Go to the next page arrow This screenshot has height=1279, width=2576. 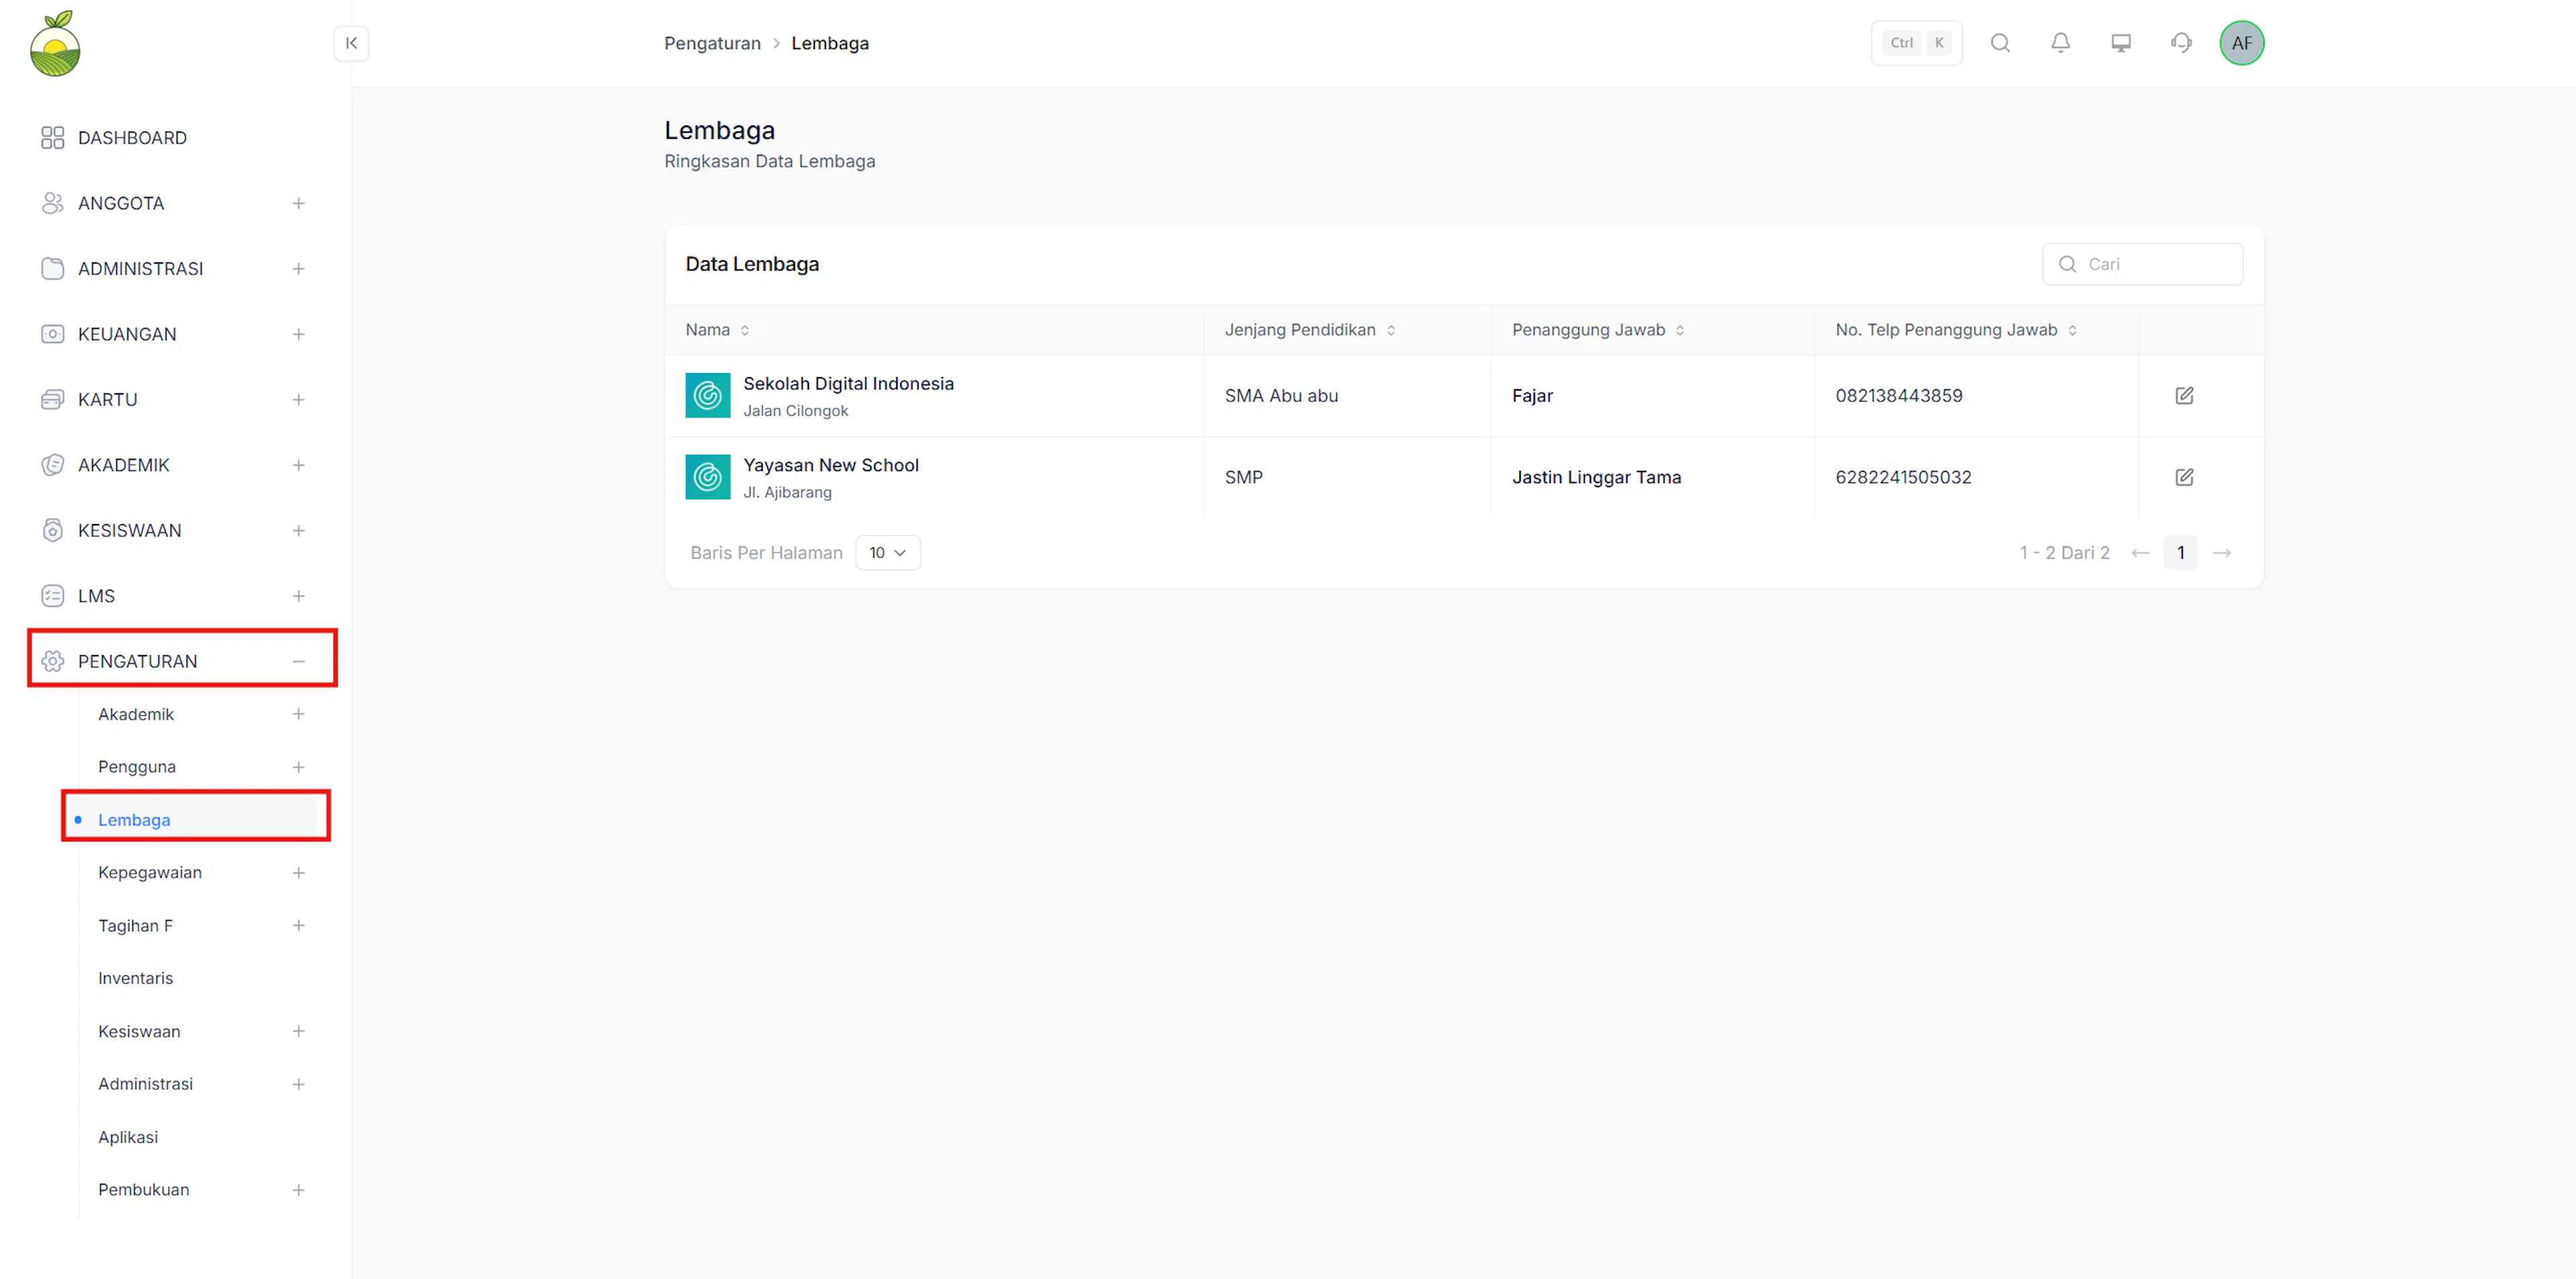[x=2222, y=553]
